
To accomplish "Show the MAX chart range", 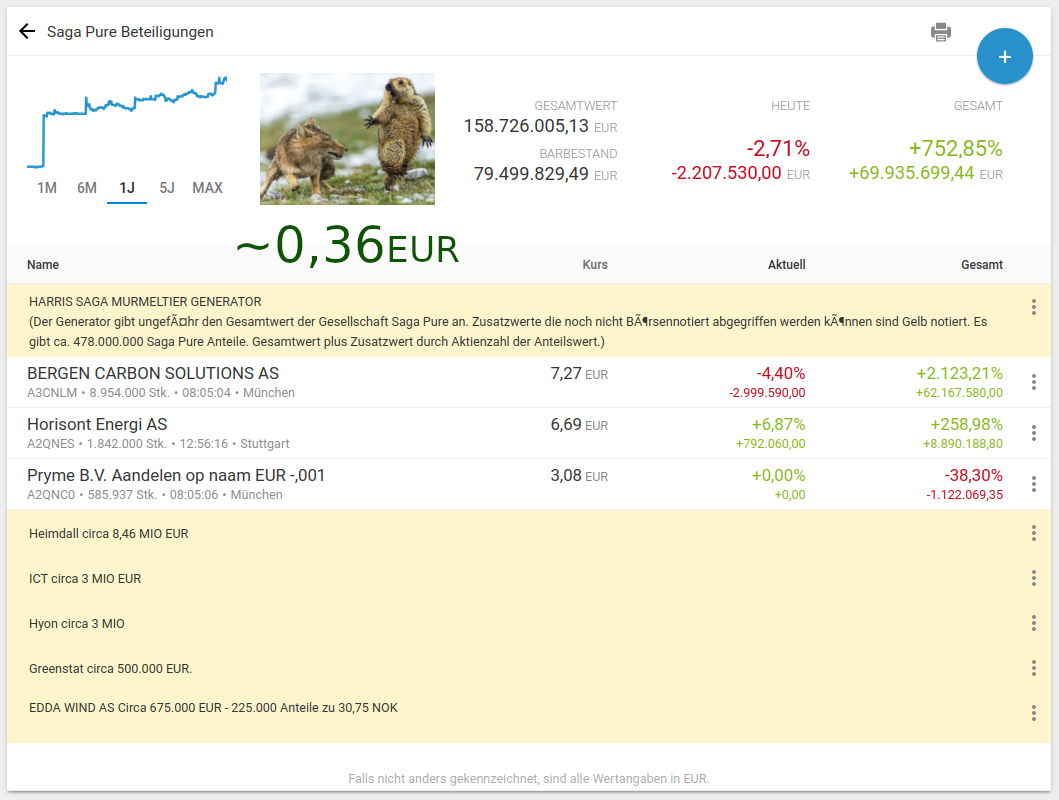I will point(207,188).
